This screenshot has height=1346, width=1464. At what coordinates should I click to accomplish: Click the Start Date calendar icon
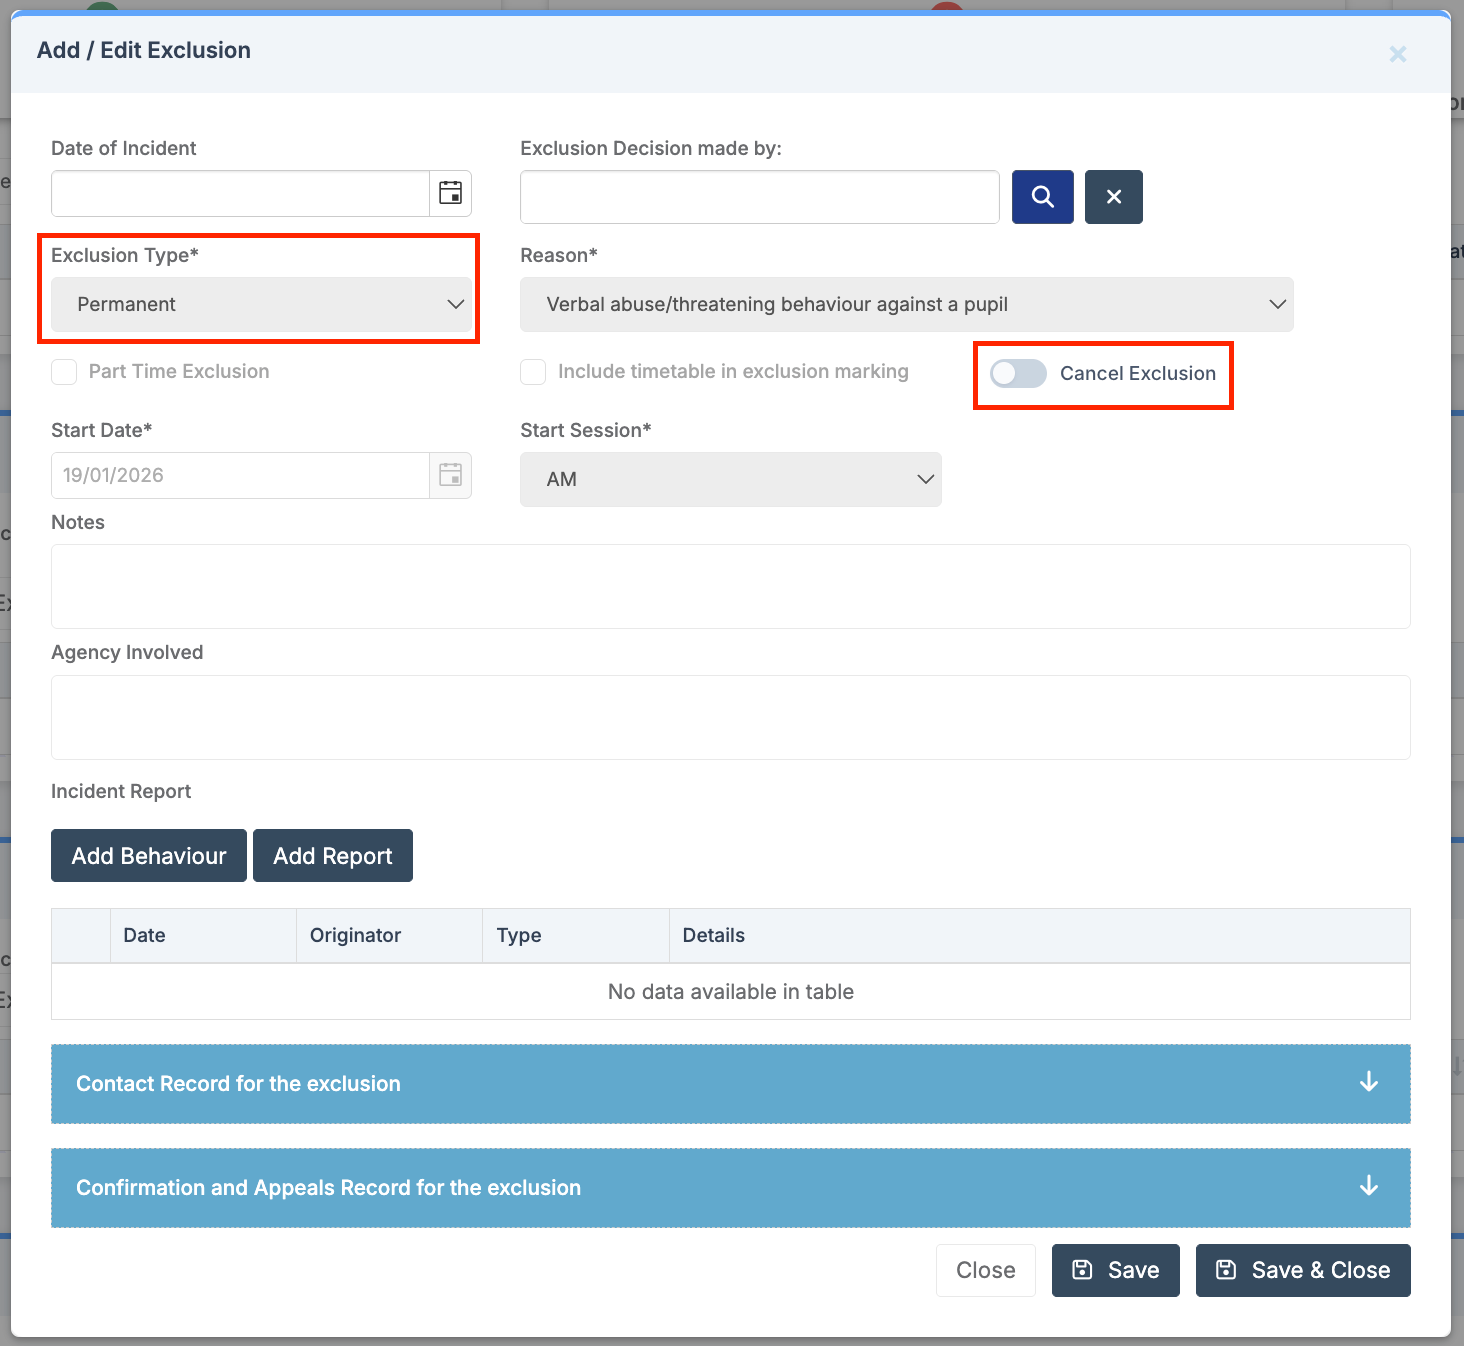450,475
